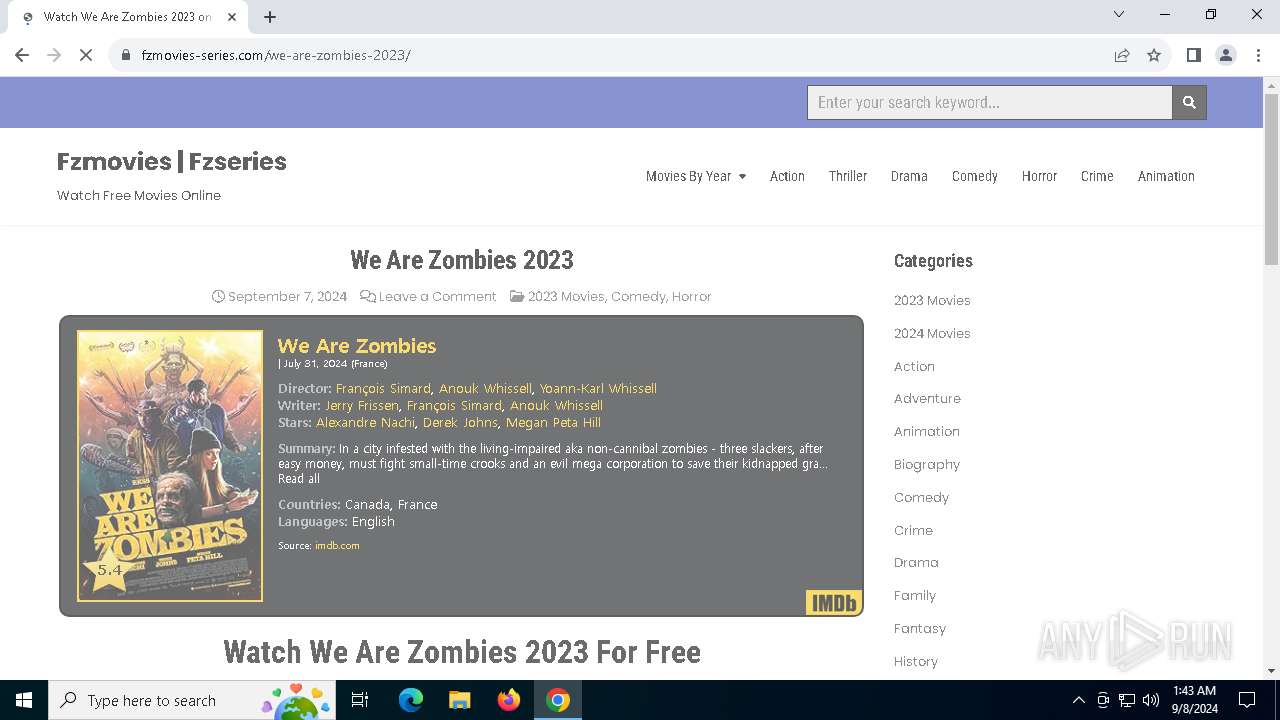Screen dimensions: 1280x720
Task: Open director Yoann-Karl Whissell link
Action: click(598, 388)
